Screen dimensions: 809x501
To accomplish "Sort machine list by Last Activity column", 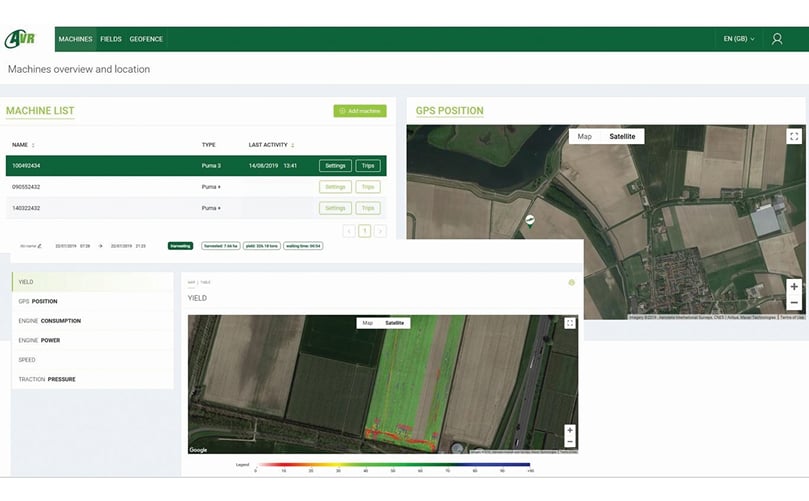I will [x=271, y=145].
